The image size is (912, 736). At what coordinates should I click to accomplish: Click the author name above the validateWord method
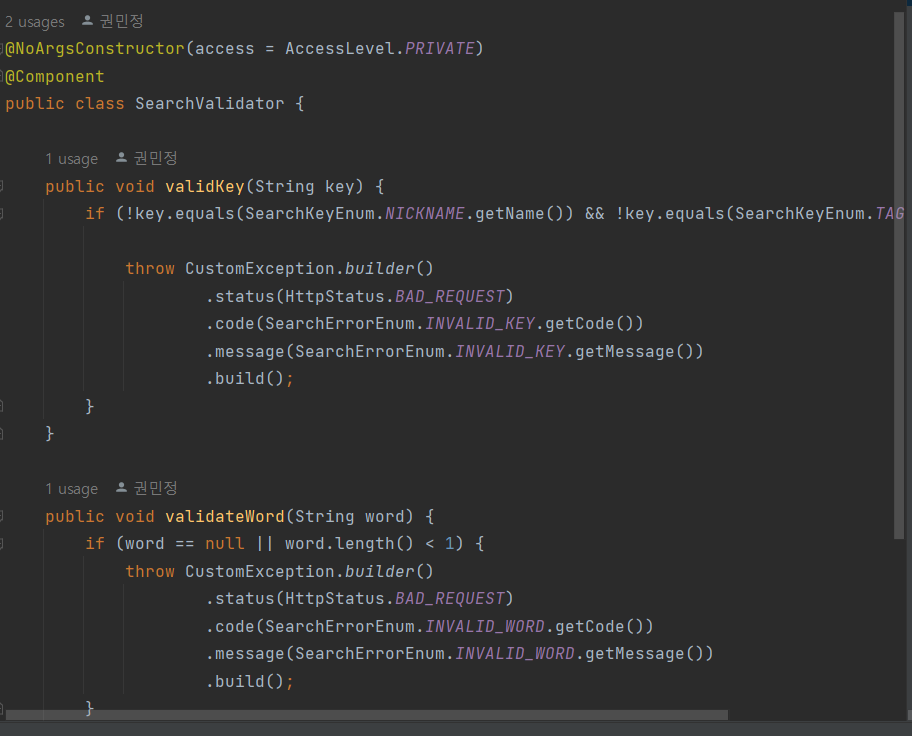(x=155, y=488)
